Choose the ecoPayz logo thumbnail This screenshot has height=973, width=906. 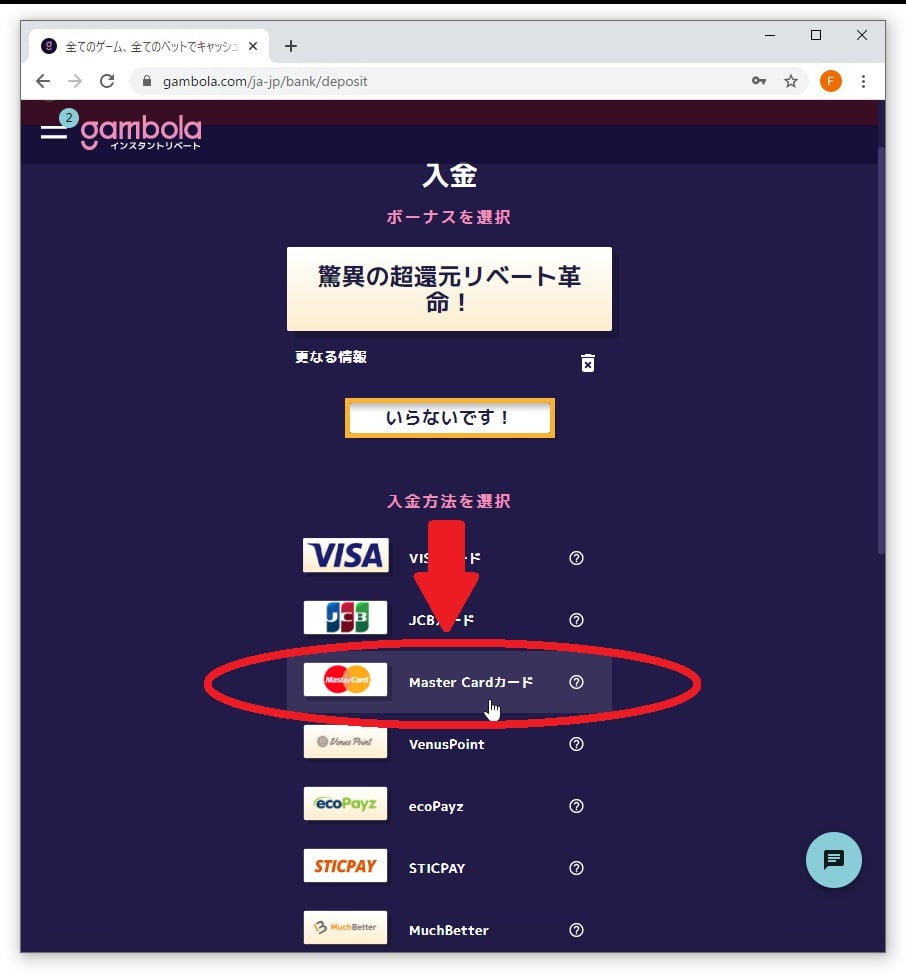(x=345, y=804)
